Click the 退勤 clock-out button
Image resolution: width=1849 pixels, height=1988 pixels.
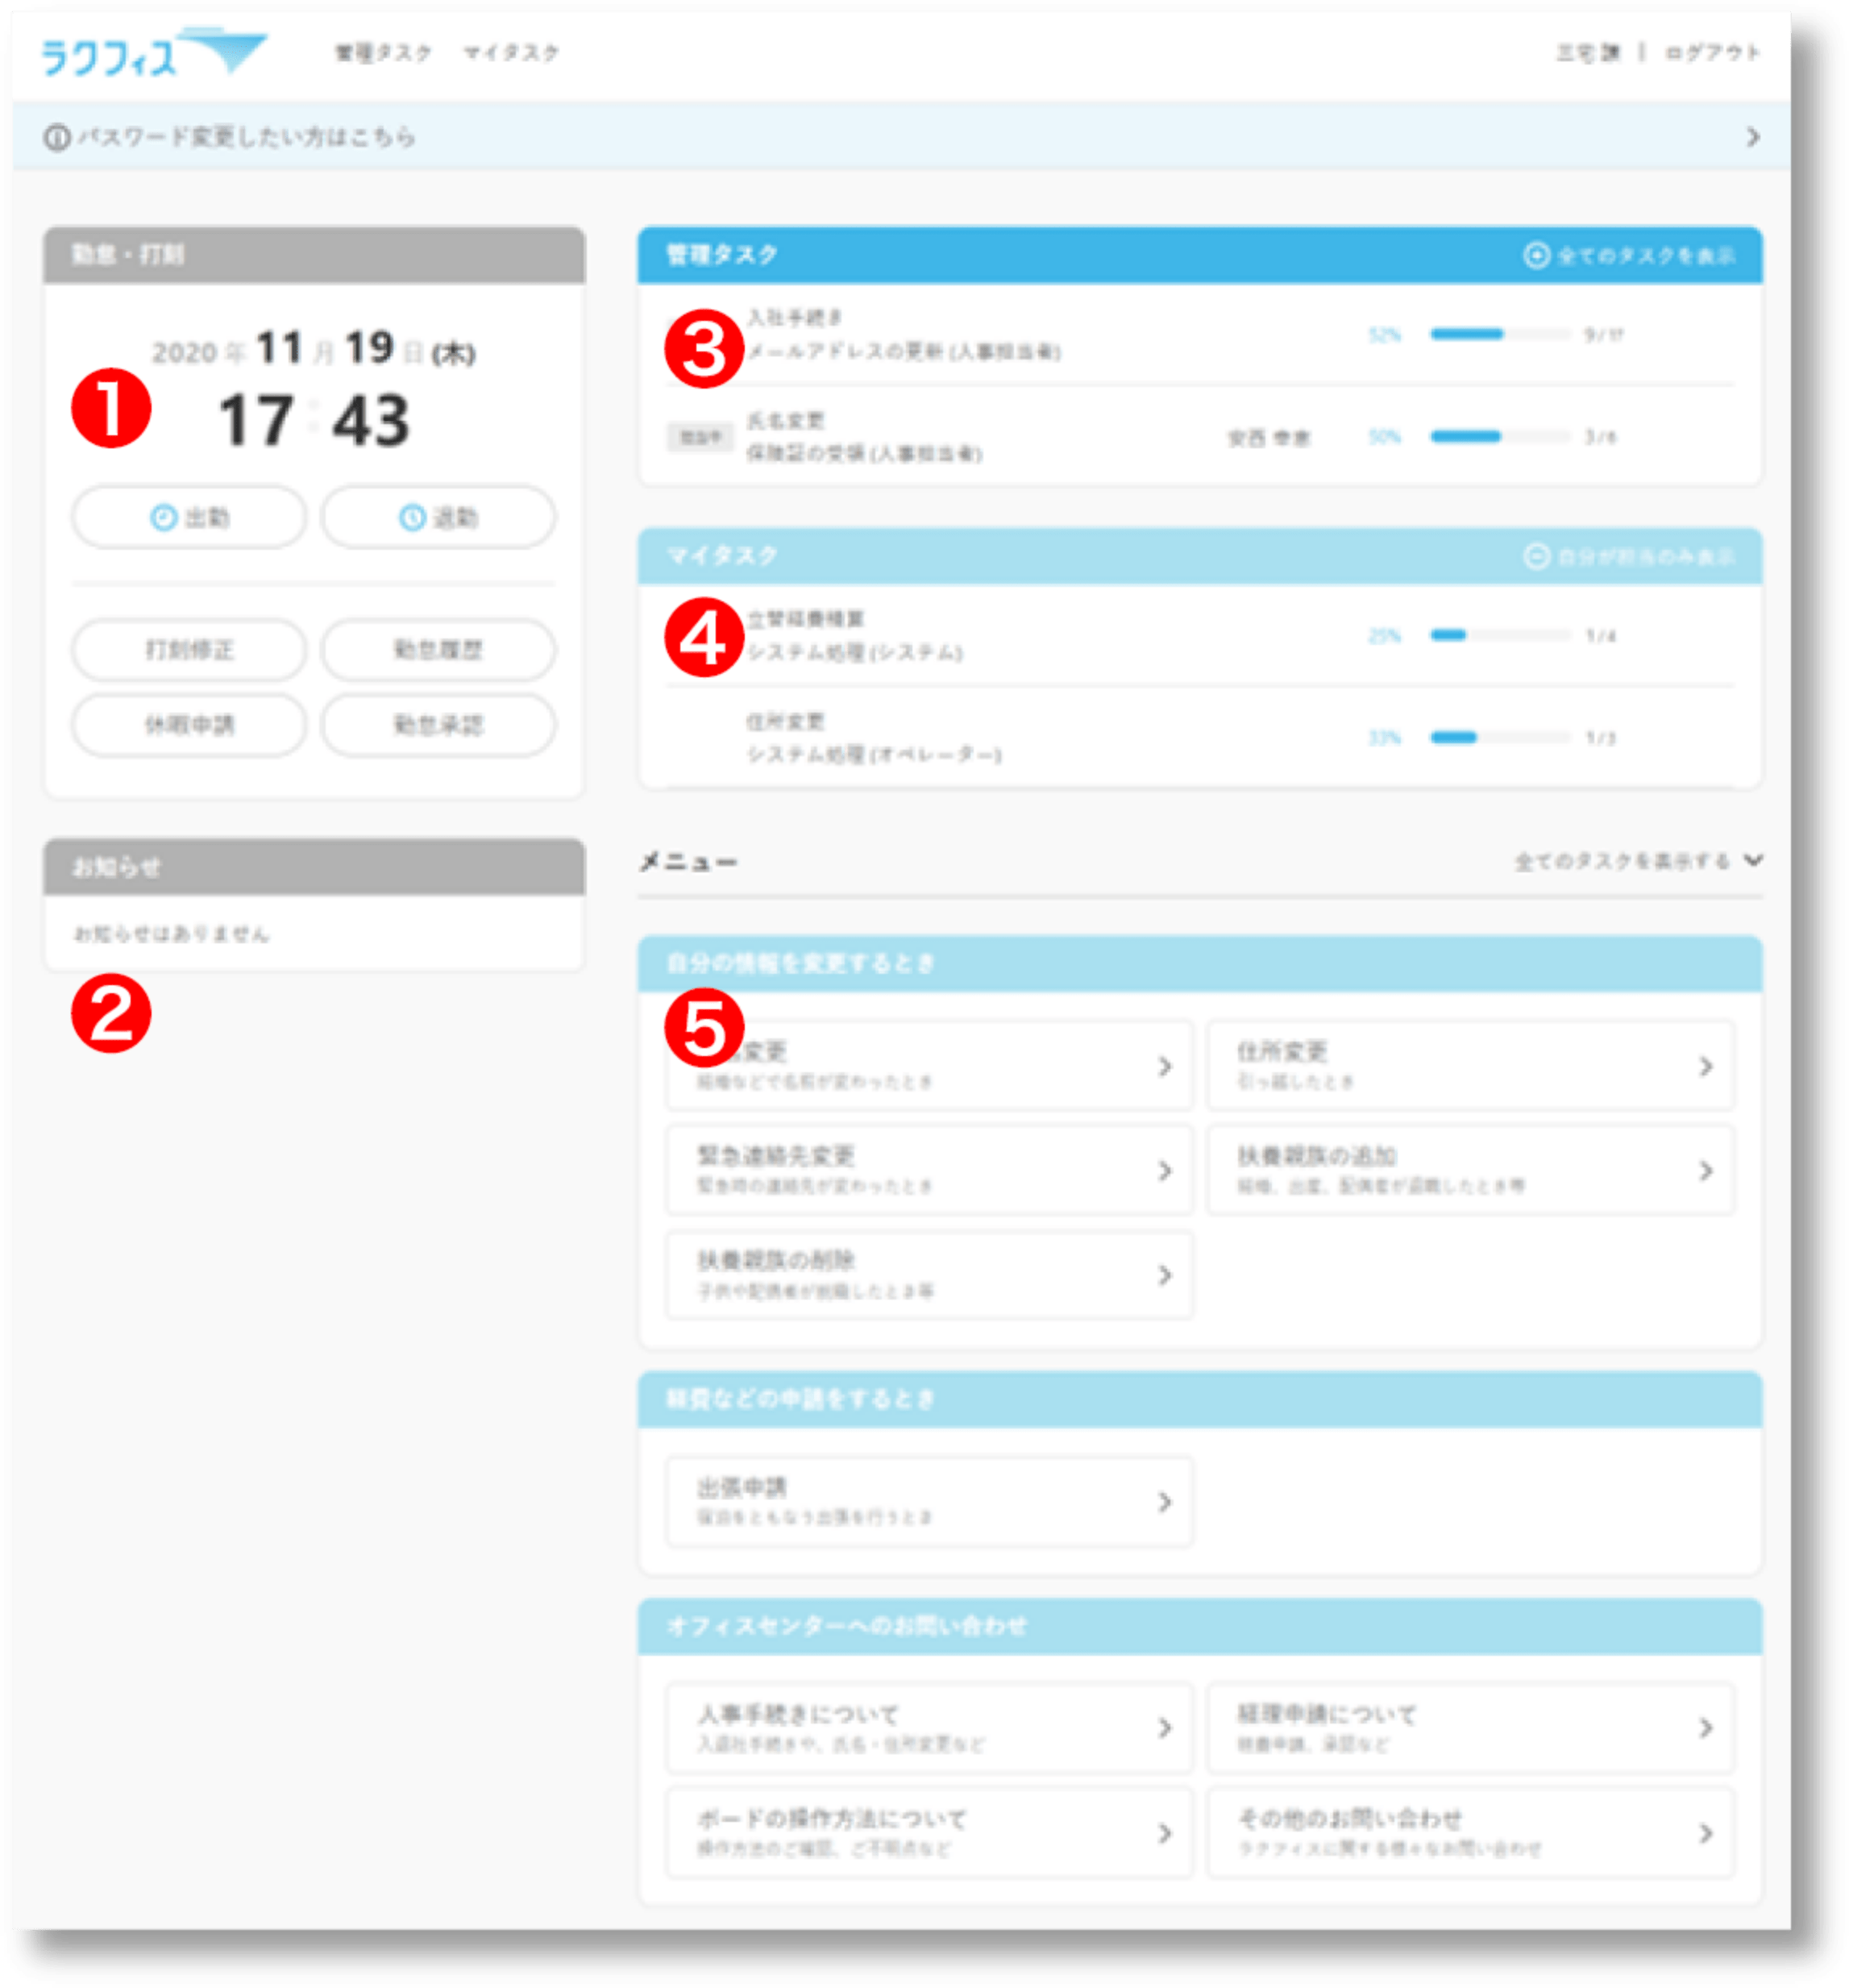tap(438, 517)
